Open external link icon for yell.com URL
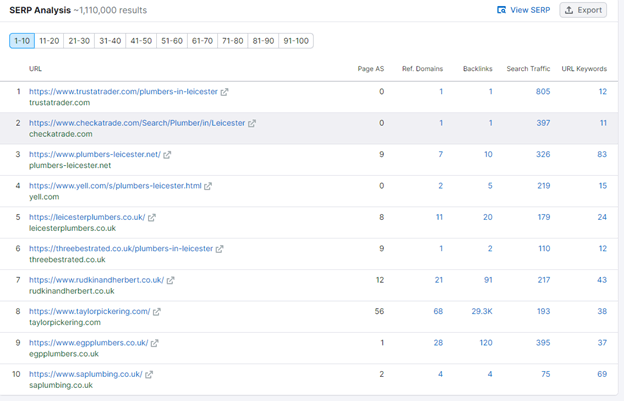The width and height of the screenshot is (624, 401). click(208, 186)
